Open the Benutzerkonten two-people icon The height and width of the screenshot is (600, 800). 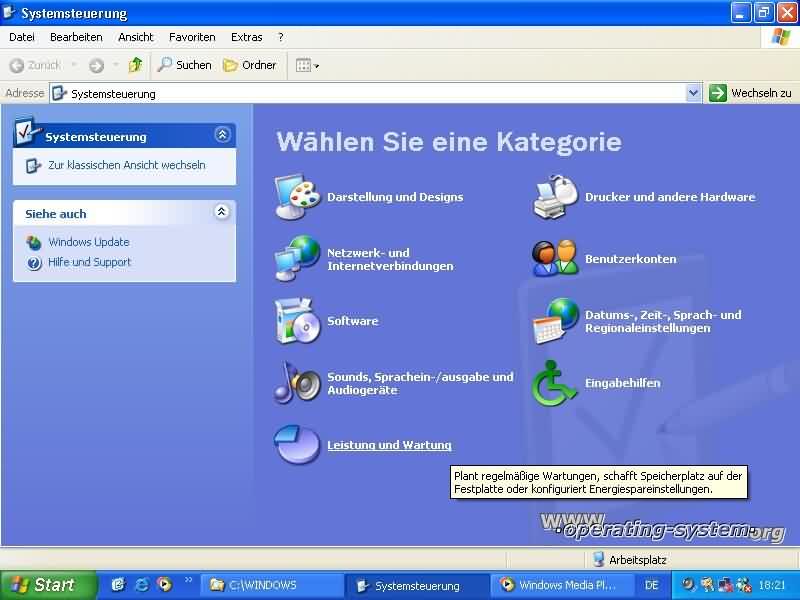(555, 259)
